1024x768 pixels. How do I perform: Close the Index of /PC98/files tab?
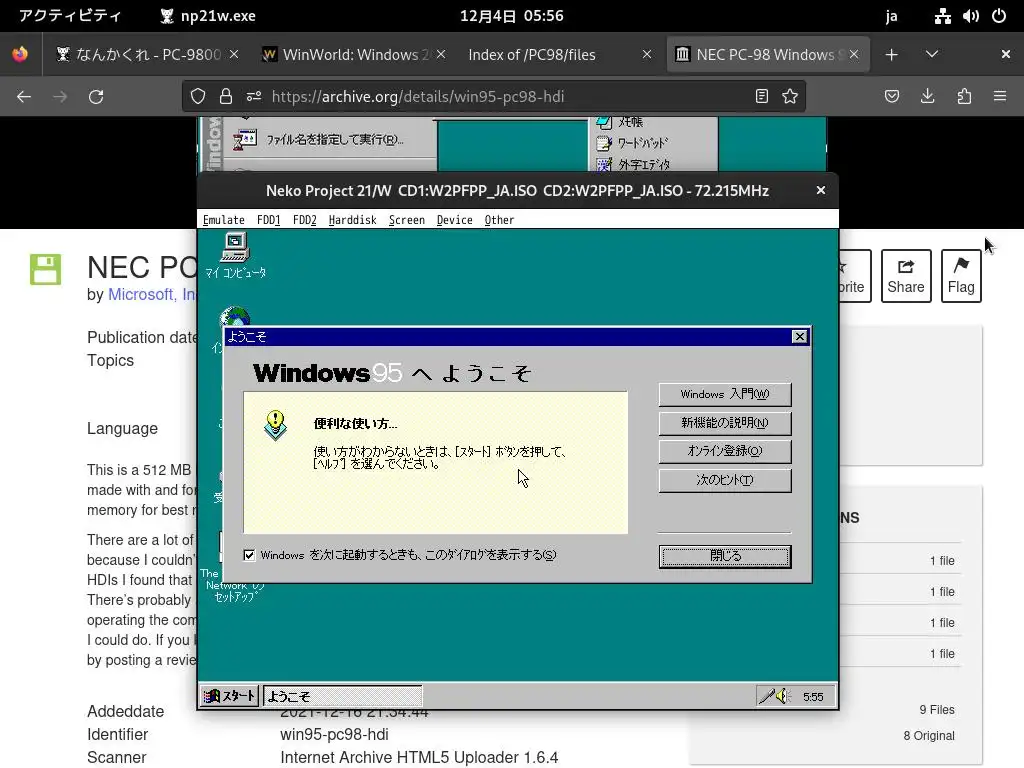647,54
